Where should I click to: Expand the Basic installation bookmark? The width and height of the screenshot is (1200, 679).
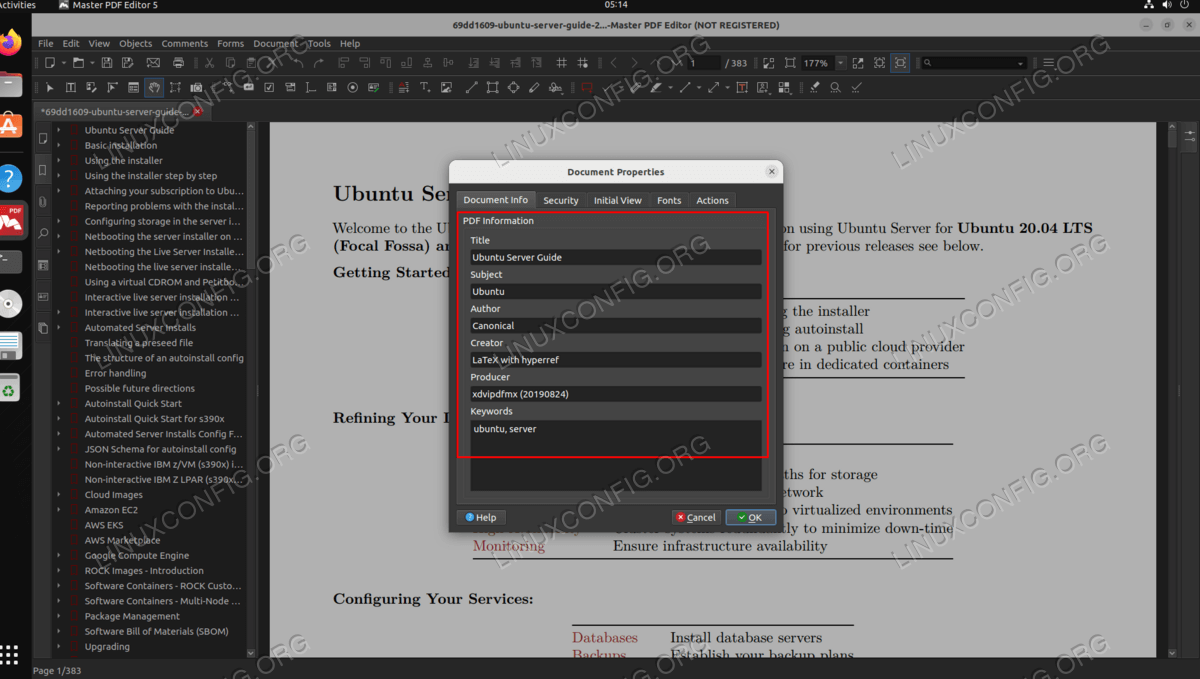59,145
